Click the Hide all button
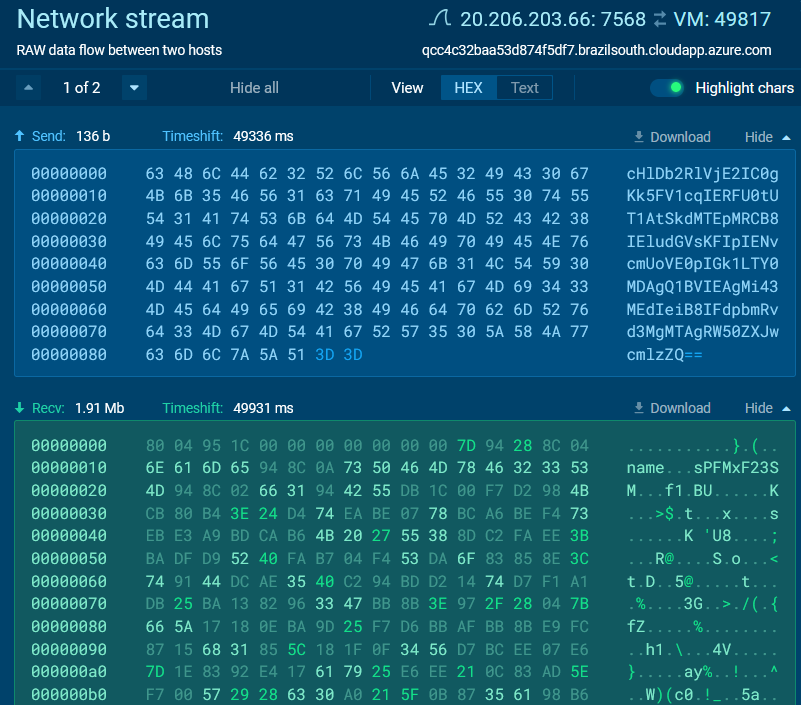The image size is (801, 705). coord(254,88)
